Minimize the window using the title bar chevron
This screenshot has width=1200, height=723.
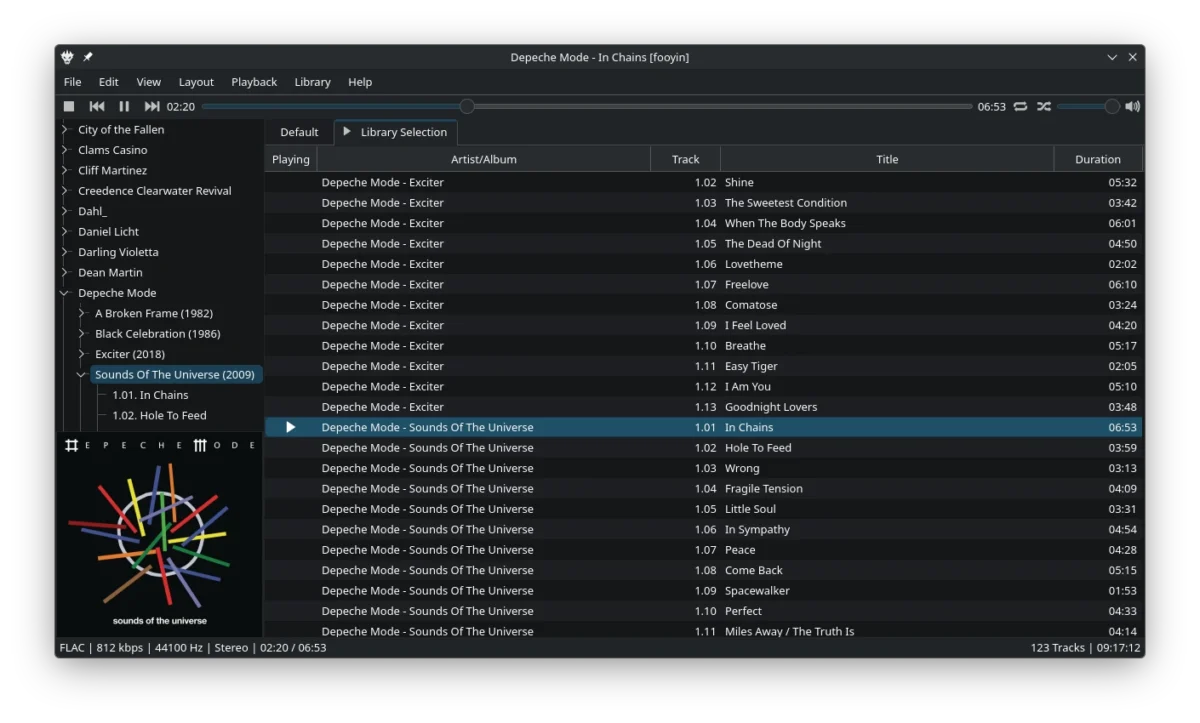pyautogui.click(x=1112, y=57)
